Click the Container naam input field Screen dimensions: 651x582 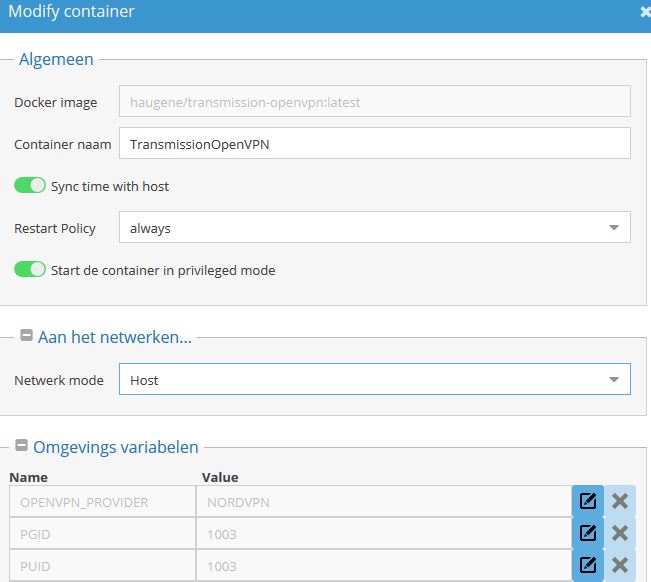374,144
